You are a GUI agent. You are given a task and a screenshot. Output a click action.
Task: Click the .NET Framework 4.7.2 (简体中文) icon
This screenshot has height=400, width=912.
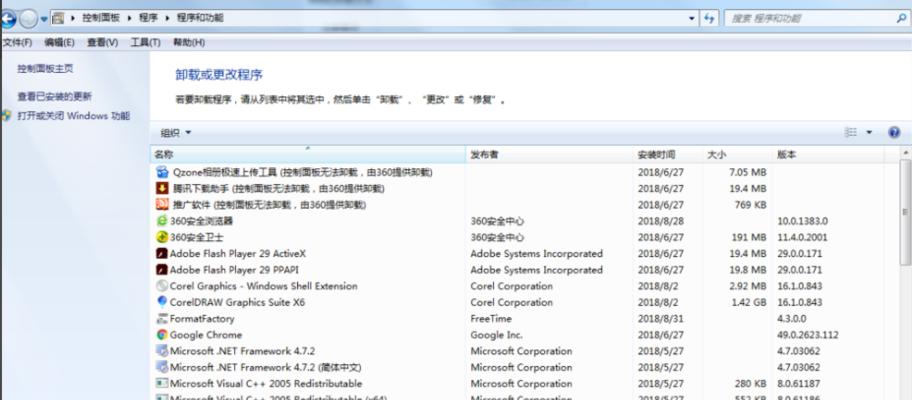tap(162, 367)
